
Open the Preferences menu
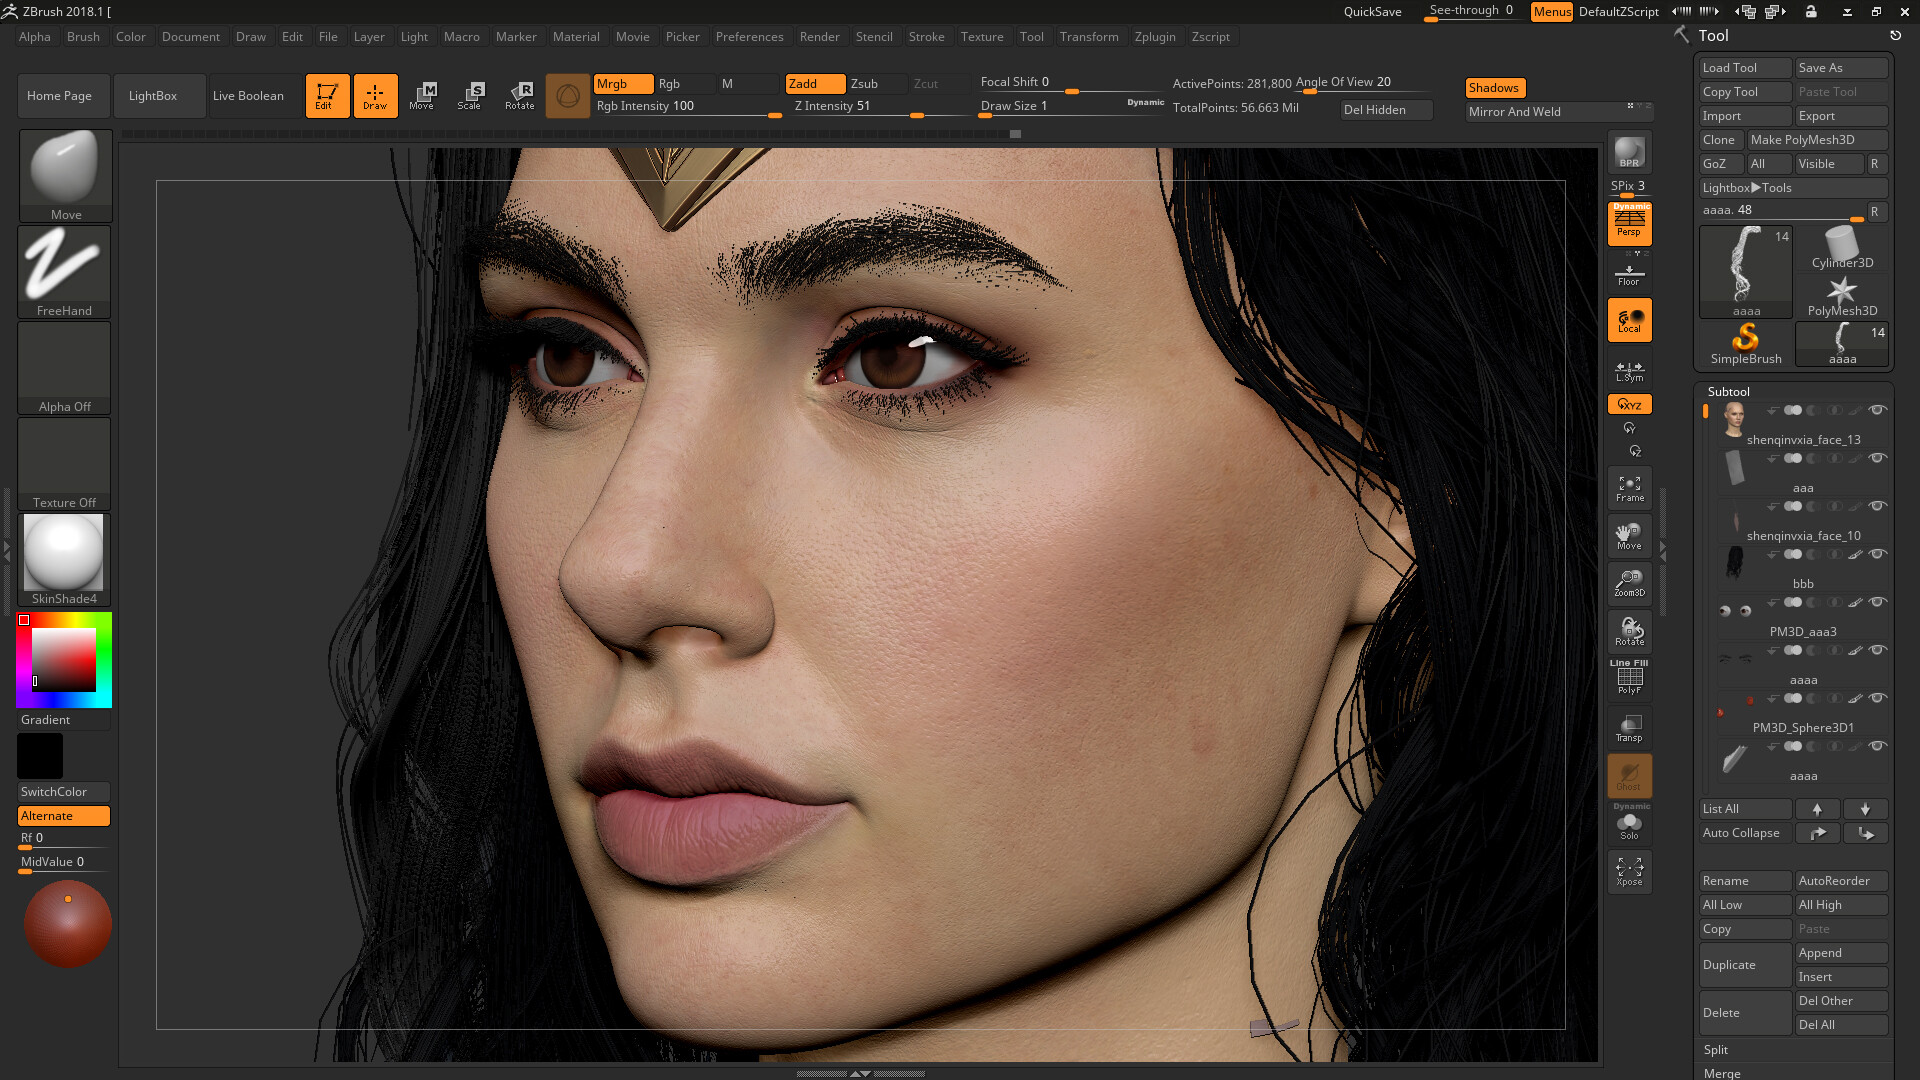[x=749, y=37]
